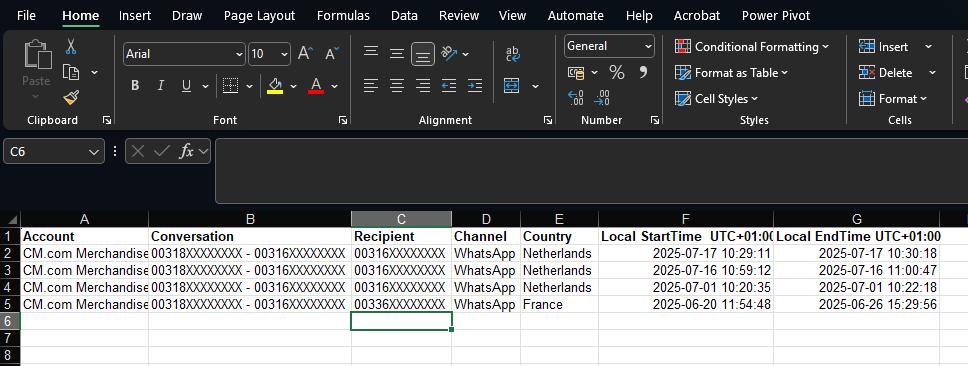Click the Delete cells button

click(885, 73)
